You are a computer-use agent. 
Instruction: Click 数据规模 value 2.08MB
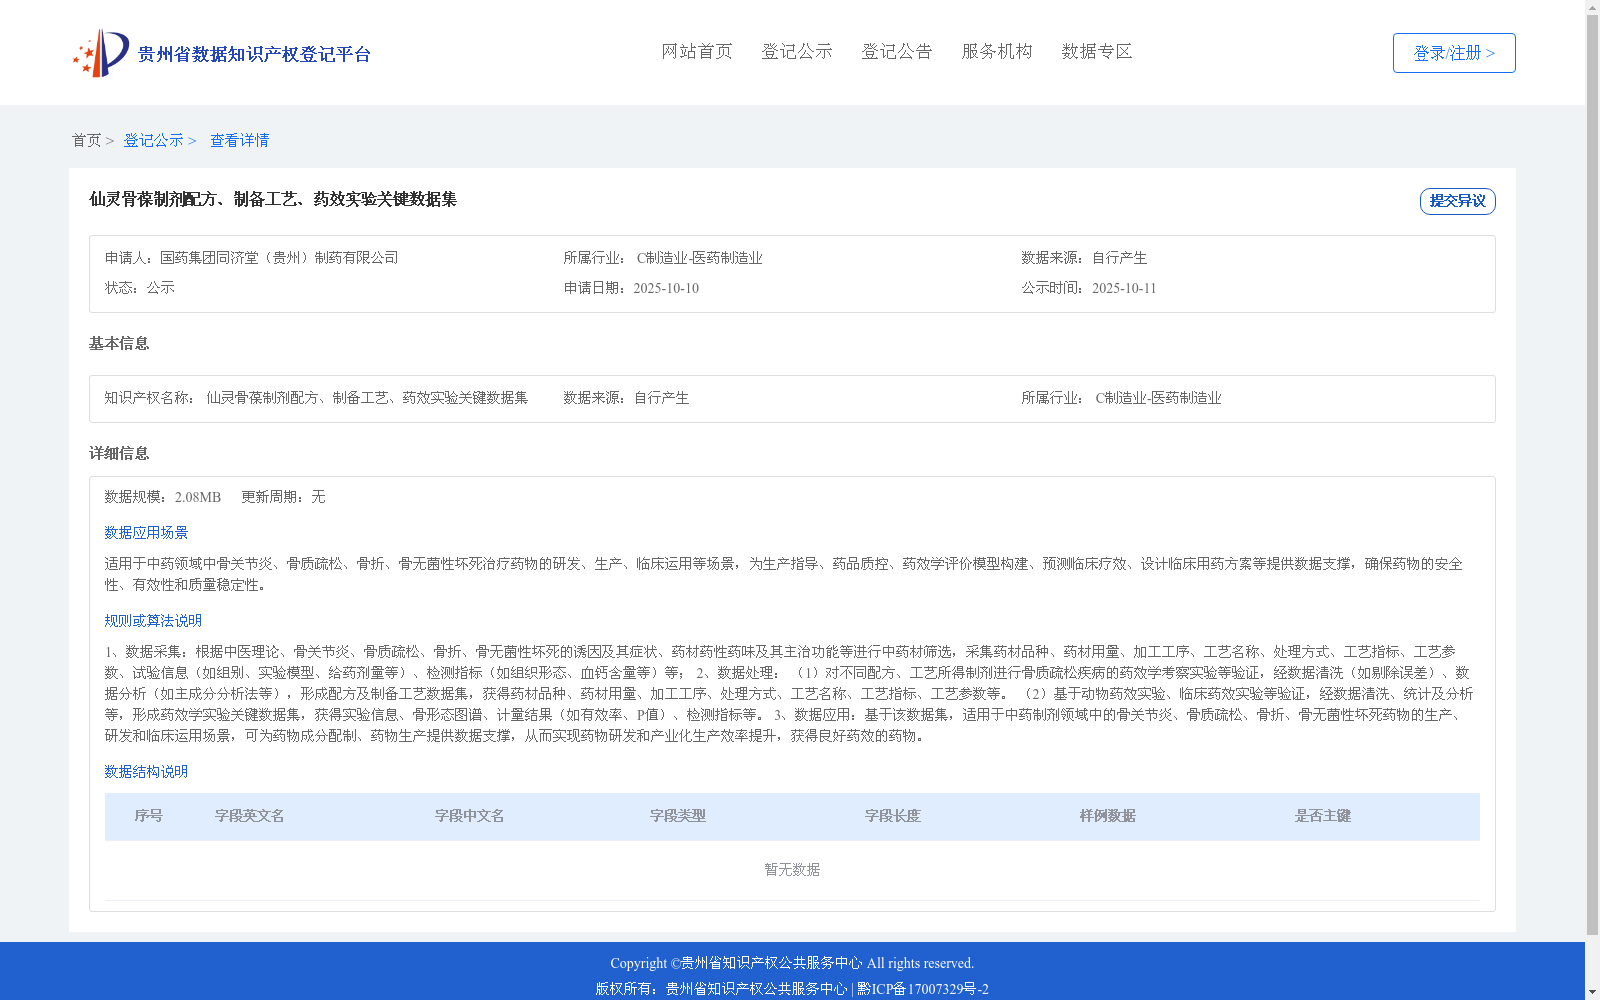point(198,497)
